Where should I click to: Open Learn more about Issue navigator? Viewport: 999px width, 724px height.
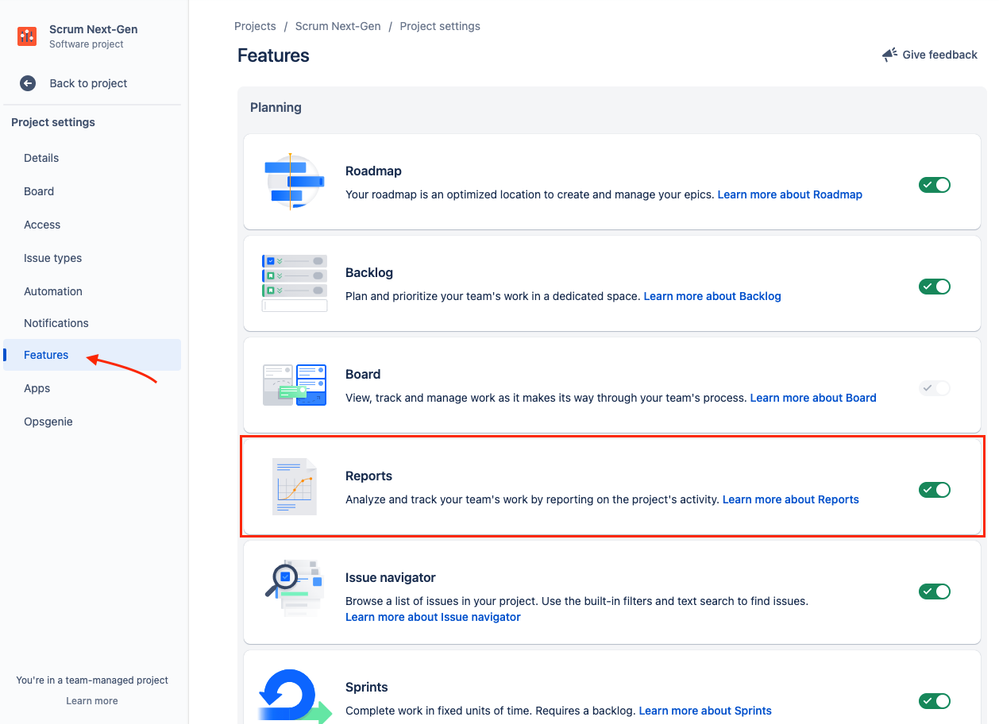[x=433, y=617]
